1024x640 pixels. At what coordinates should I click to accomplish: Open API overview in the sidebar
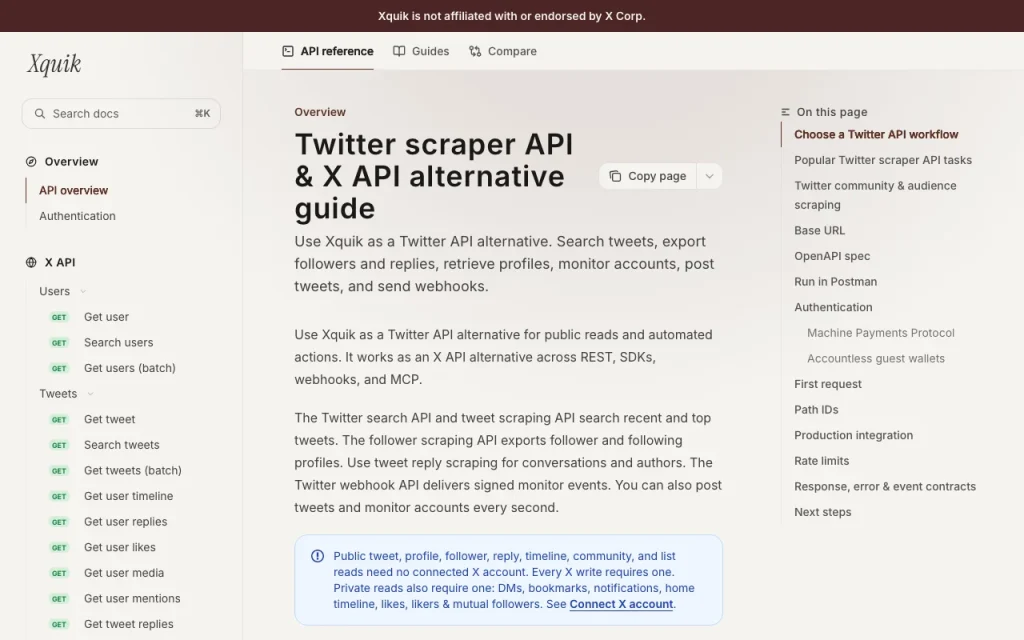pyautogui.click(x=74, y=191)
